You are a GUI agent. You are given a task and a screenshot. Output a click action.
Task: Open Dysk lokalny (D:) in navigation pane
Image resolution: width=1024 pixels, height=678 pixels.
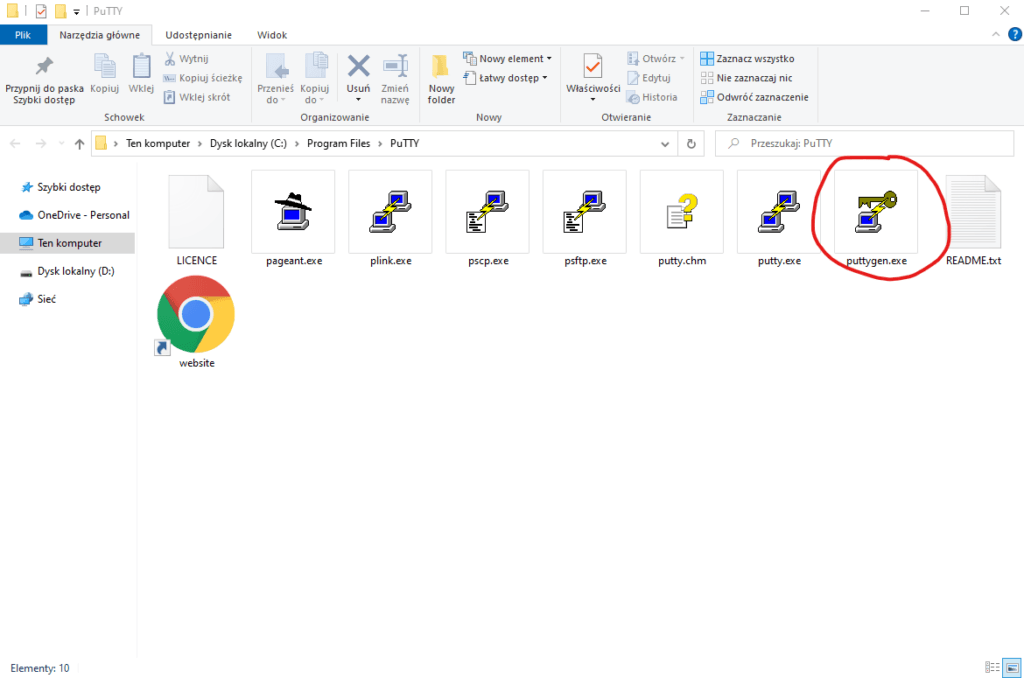pyautogui.click(x=67, y=271)
